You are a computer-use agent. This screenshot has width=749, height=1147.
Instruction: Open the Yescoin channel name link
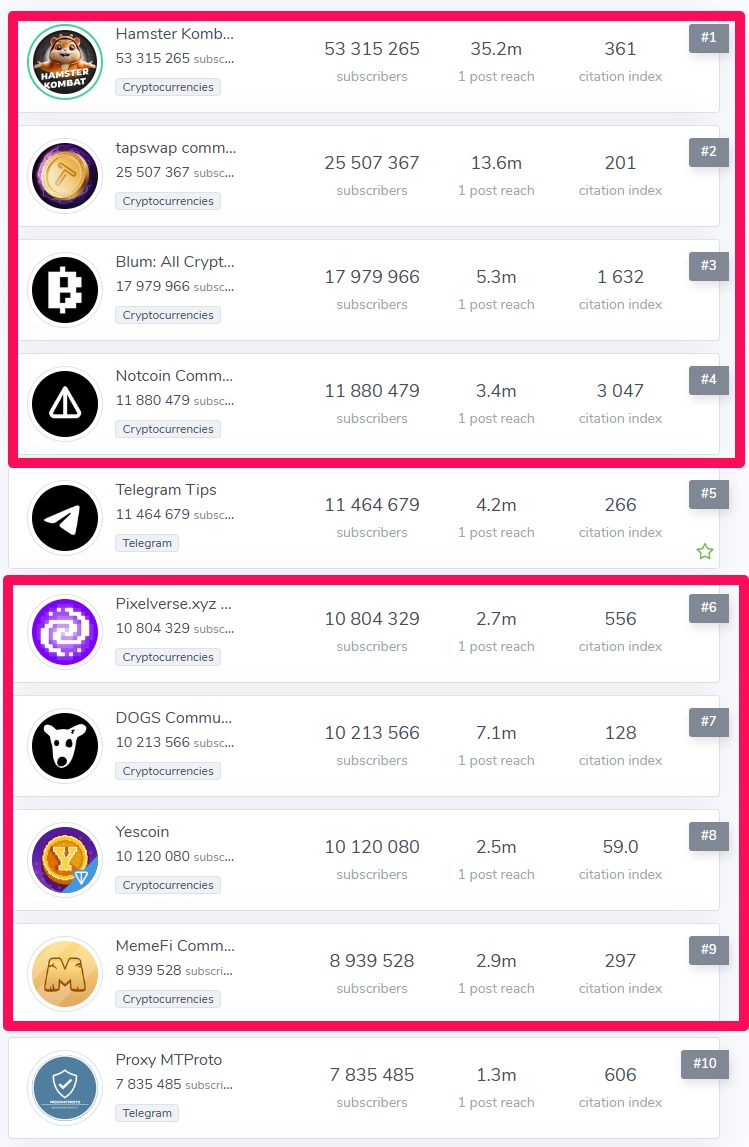pyautogui.click(x=143, y=832)
